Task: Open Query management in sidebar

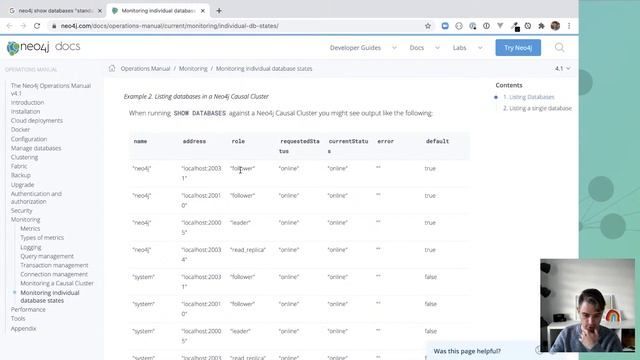Action: 47,256
